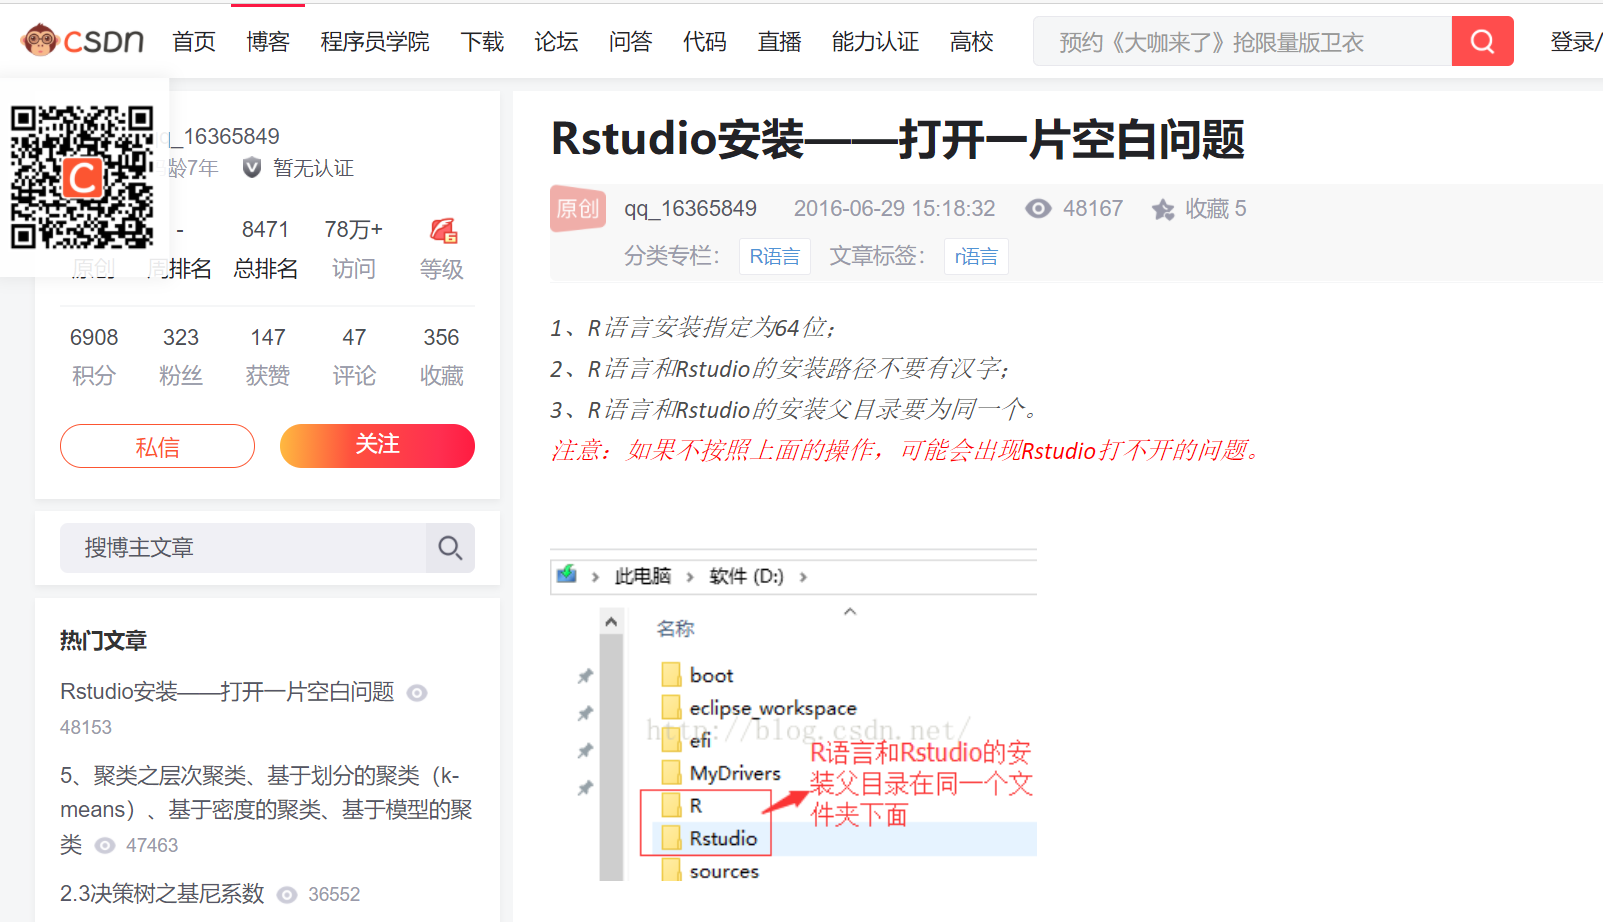Open the 下载 nav item
The image size is (1603, 922).
(482, 42)
